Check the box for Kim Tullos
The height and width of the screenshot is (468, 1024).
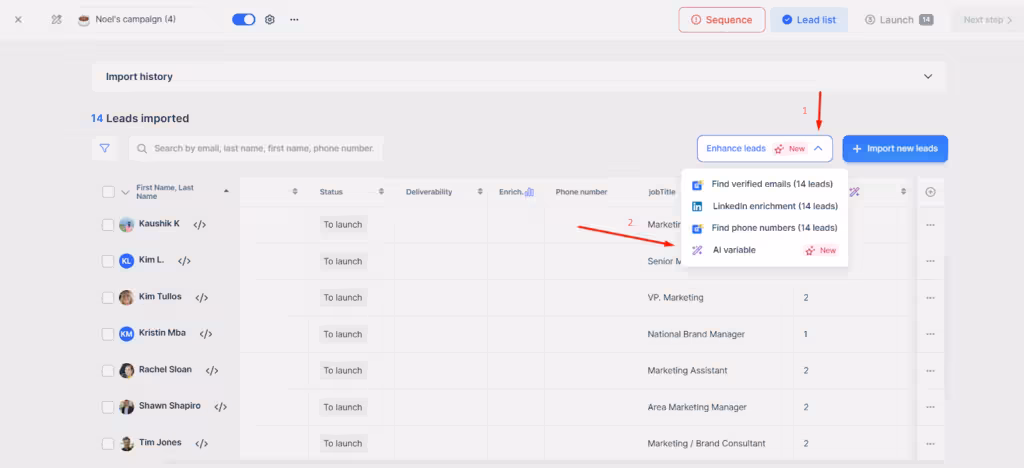point(108,298)
